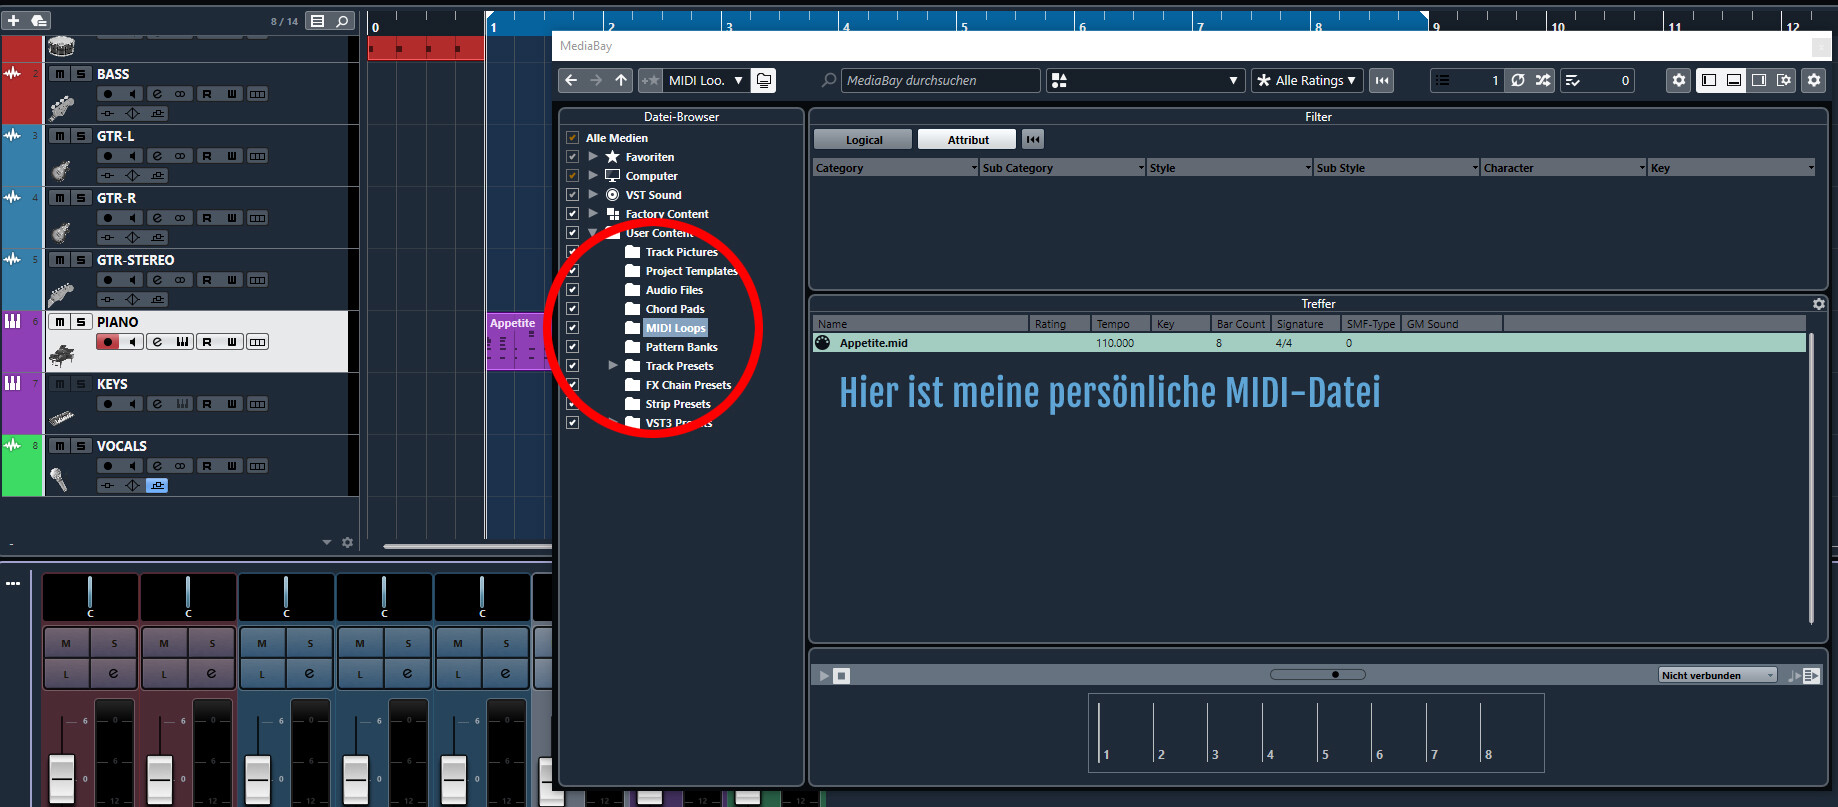Open the piano instrument picture on PIANO track
This screenshot has width=1838, height=807.
[61, 355]
